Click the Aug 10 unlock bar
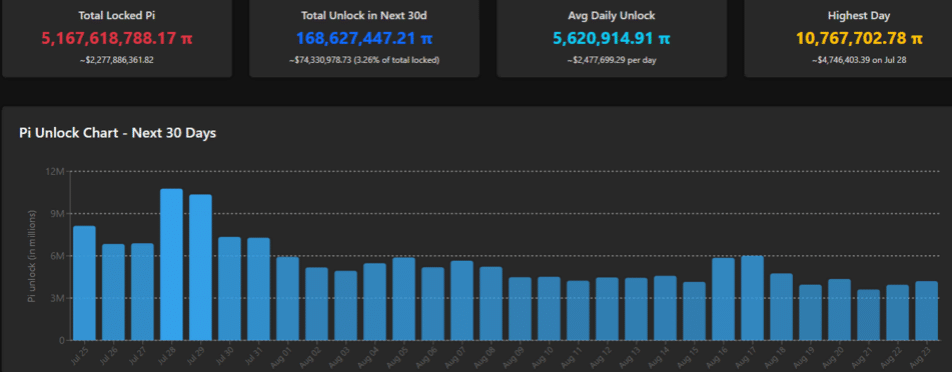The image size is (952, 372). click(x=549, y=308)
